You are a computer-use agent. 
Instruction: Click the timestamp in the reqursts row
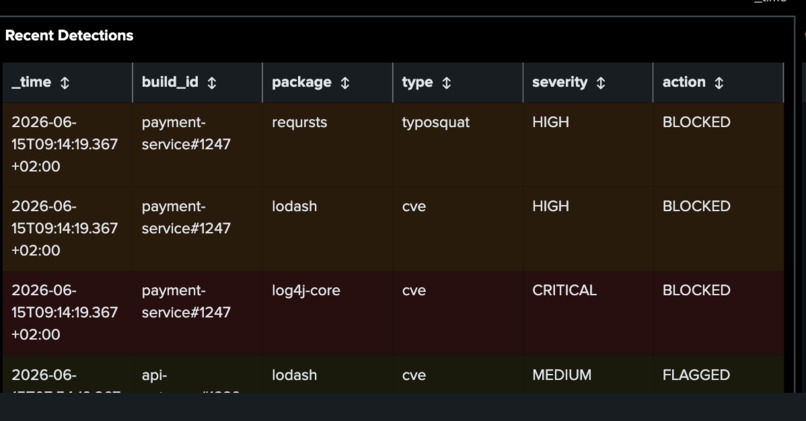65,144
